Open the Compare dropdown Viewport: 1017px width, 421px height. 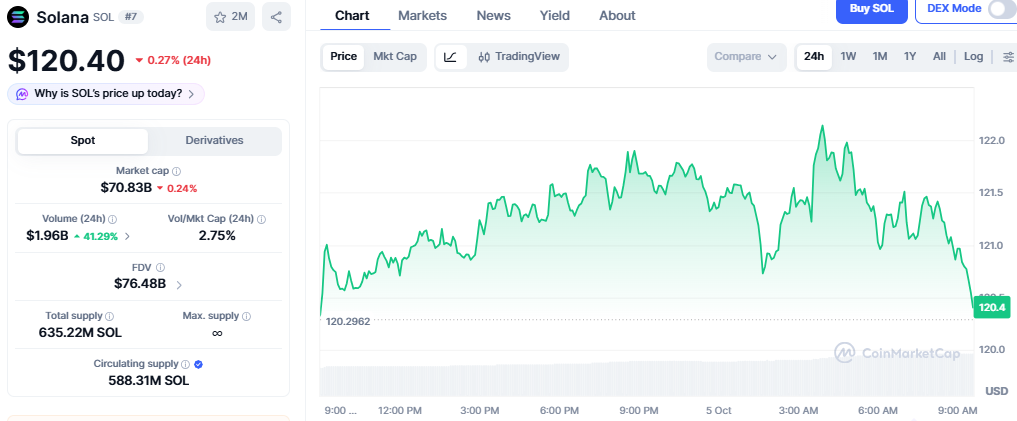point(746,57)
